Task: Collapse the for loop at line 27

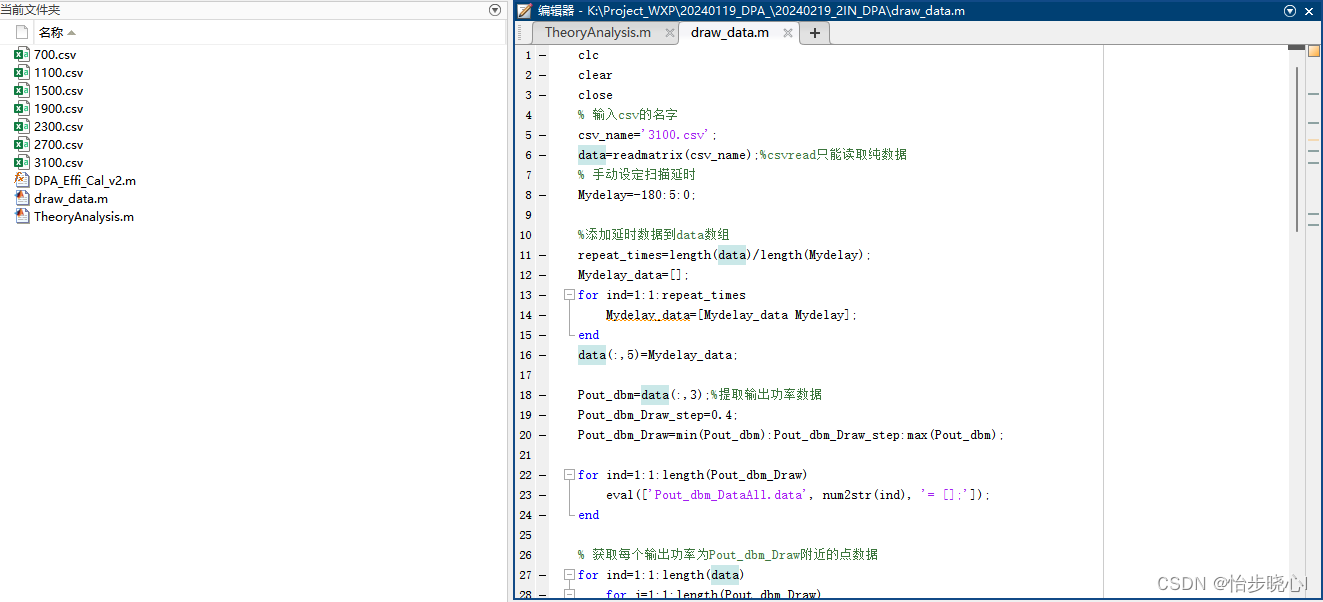Action: coord(569,575)
